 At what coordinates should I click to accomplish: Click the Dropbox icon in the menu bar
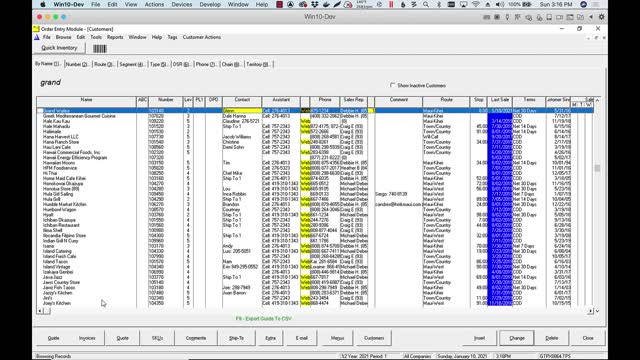pyautogui.click(x=315, y=4)
